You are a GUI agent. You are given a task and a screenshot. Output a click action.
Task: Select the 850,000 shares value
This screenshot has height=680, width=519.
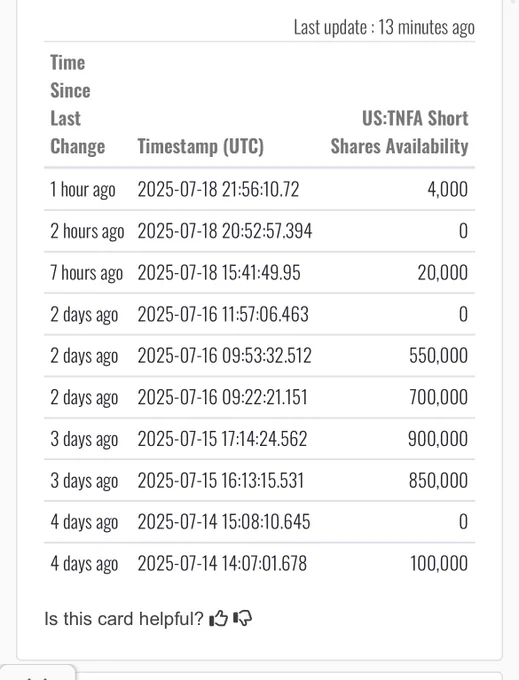click(x=438, y=481)
